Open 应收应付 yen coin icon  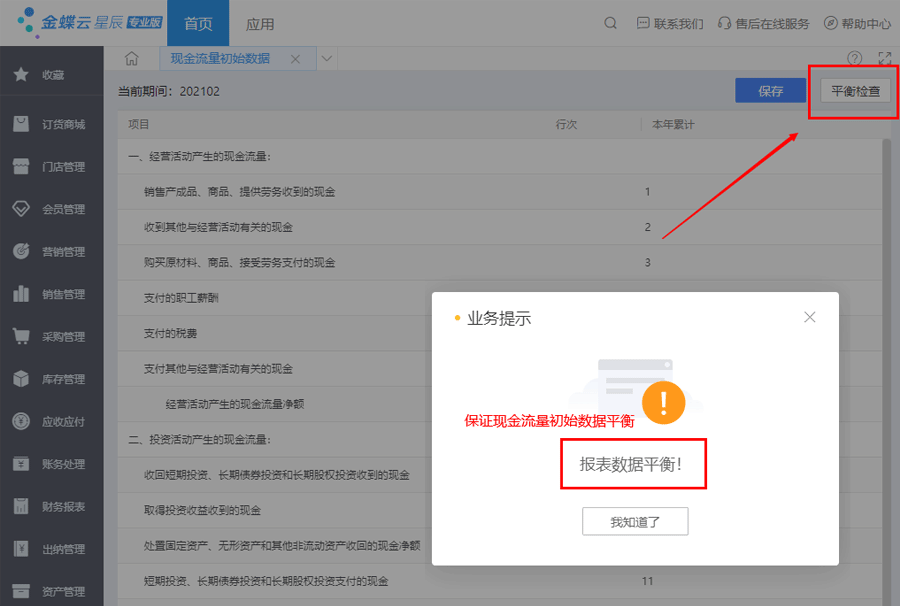pyautogui.click(x=21, y=421)
